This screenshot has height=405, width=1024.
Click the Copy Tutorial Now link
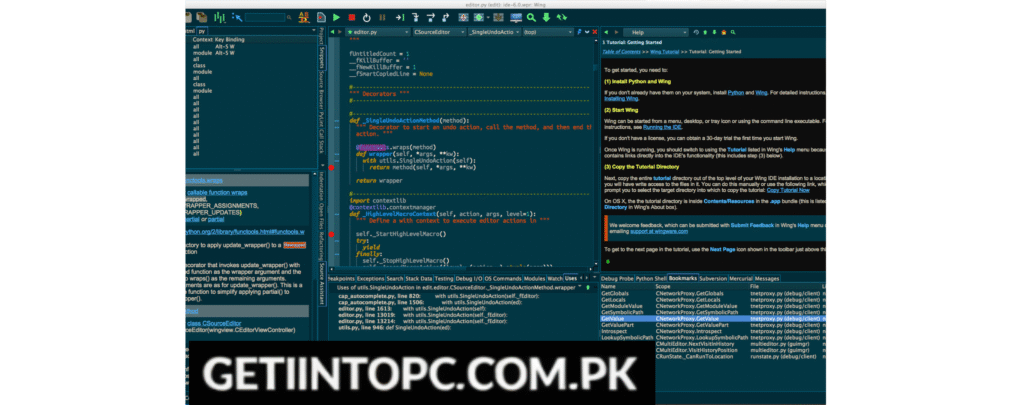pos(788,190)
